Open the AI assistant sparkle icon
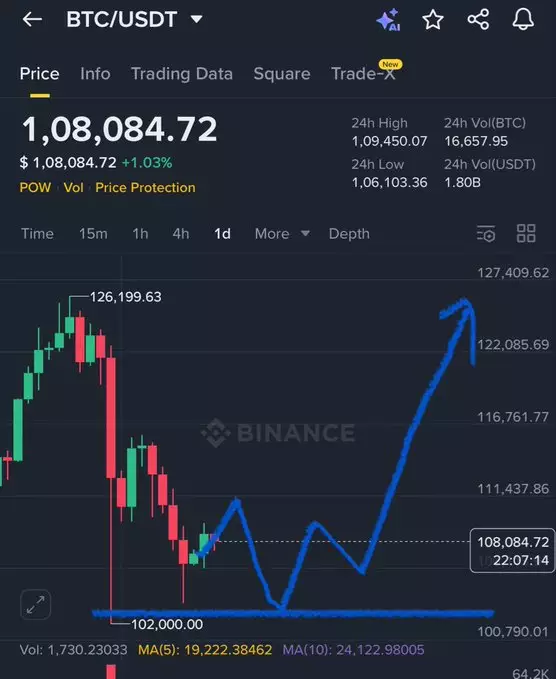Viewport: 556px width, 679px height. tap(388, 20)
